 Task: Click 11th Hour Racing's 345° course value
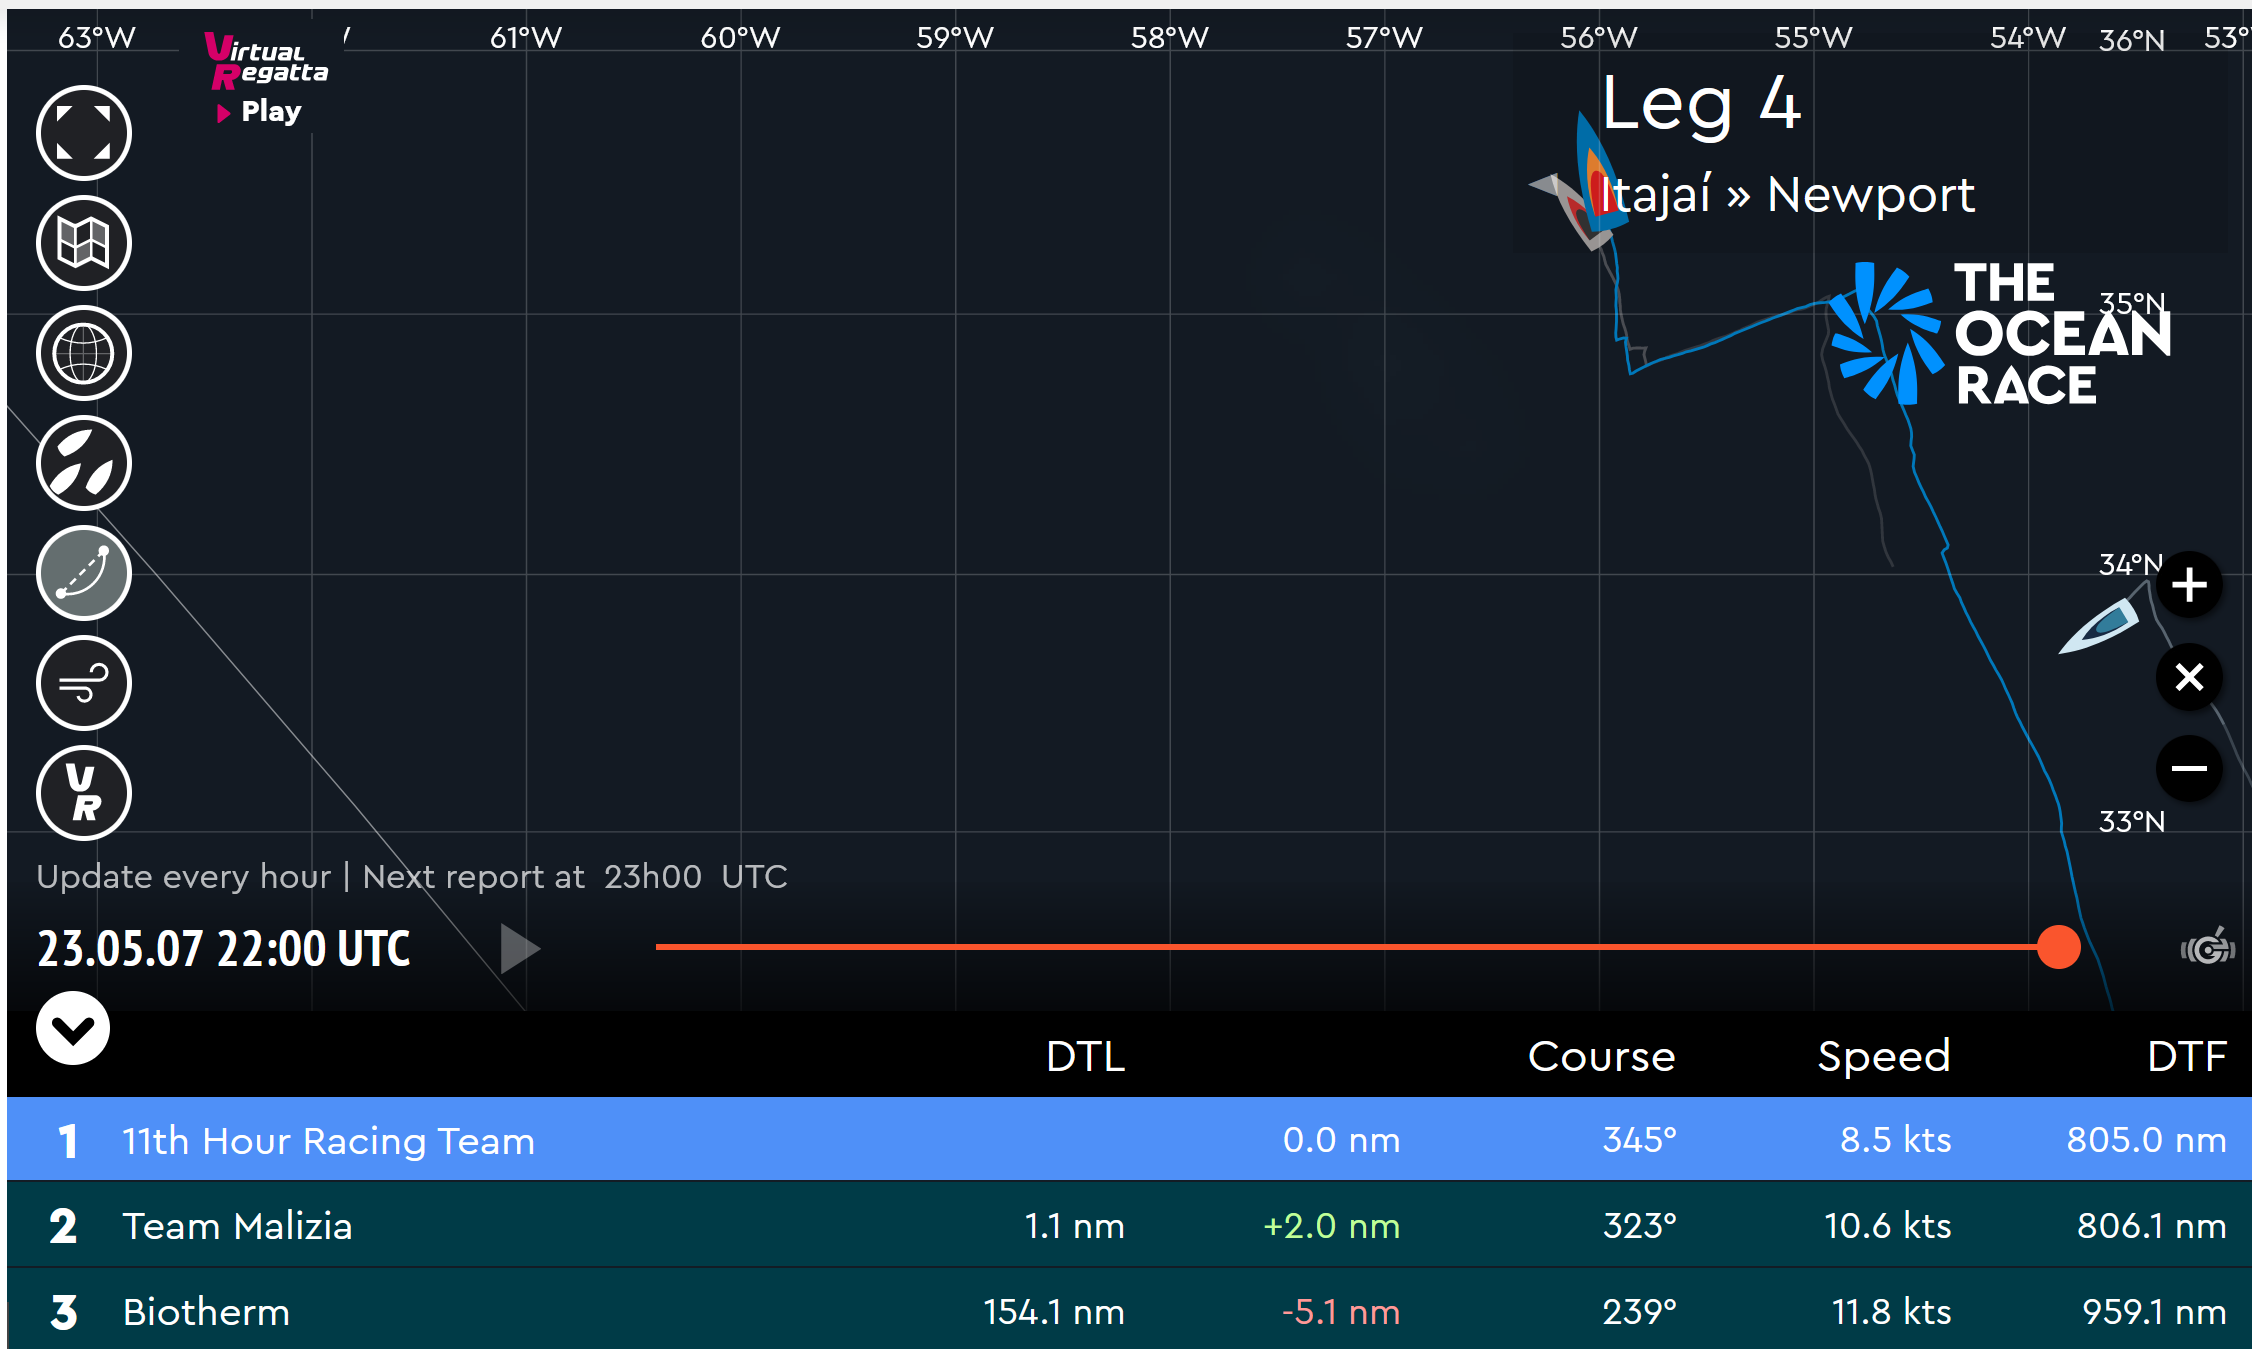point(1639,1140)
